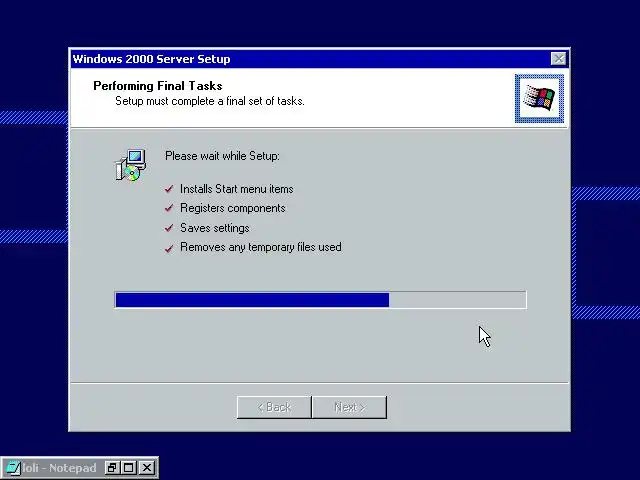Click the setup computer and CD icon
This screenshot has height=480, width=640.
tap(131, 165)
